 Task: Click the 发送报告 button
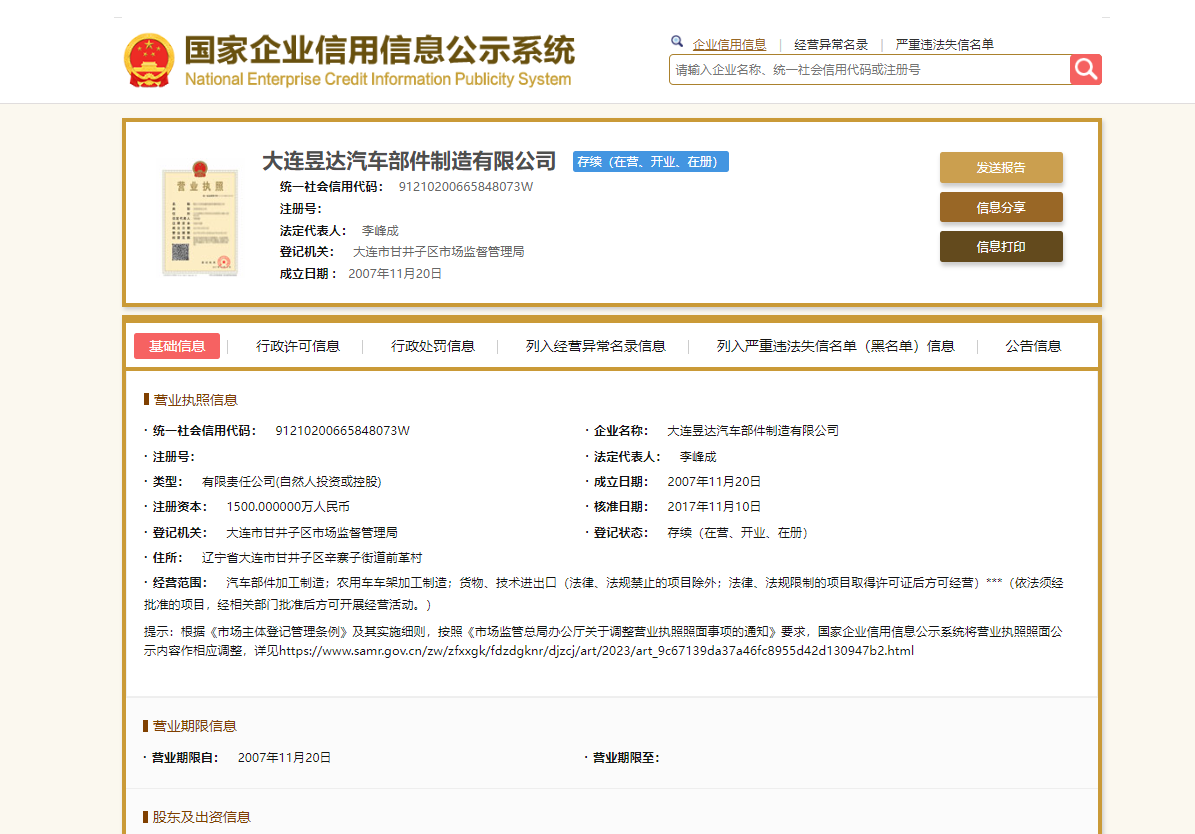(x=1001, y=168)
